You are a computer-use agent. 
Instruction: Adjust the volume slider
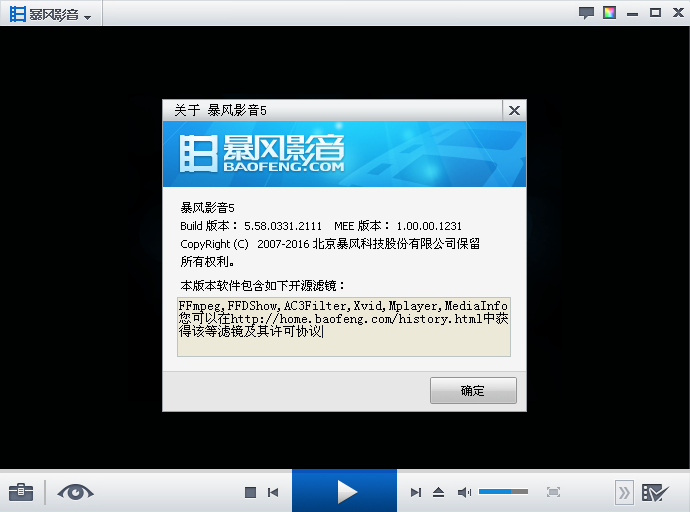pyautogui.click(x=503, y=491)
